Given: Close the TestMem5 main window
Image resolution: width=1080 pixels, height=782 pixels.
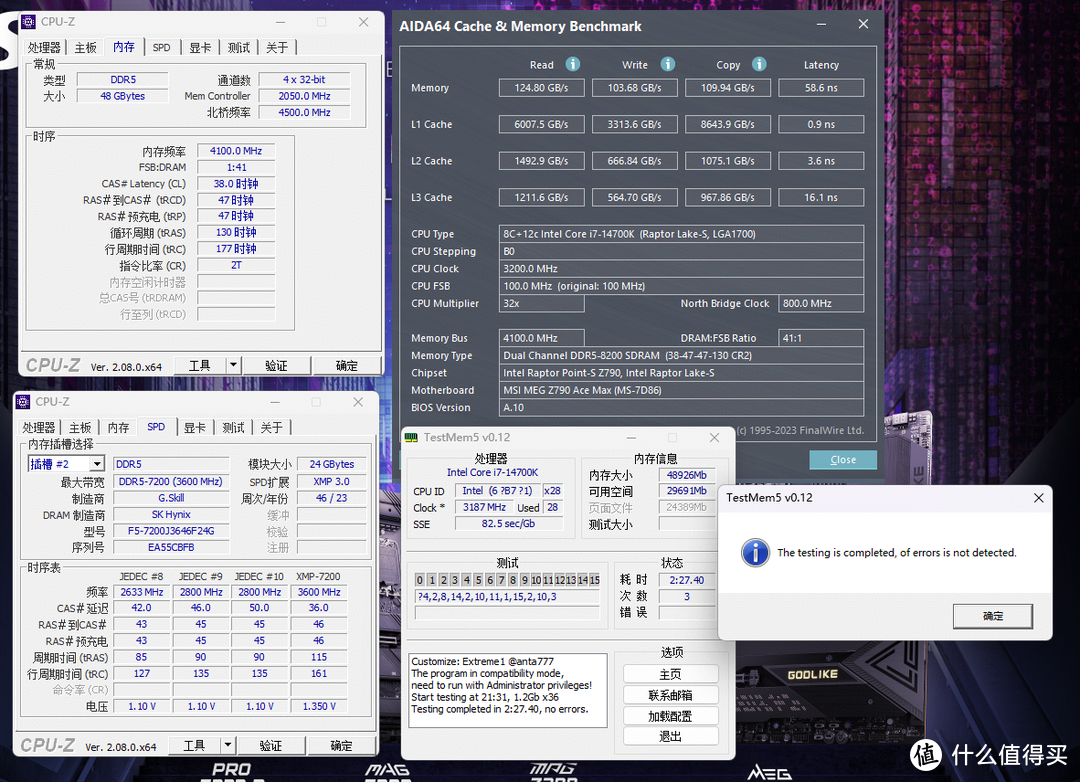Looking at the screenshot, I should [714, 438].
